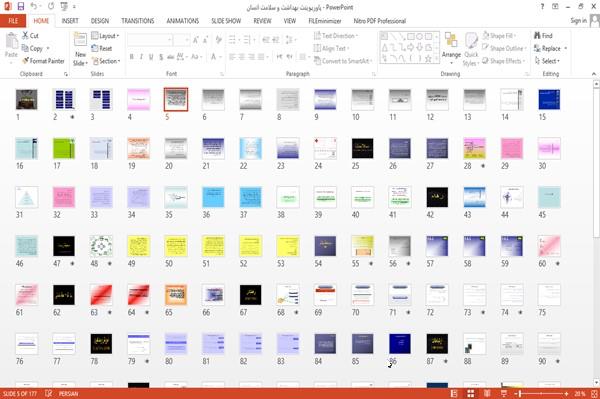Click Convert to SmartArt button

(343, 61)
